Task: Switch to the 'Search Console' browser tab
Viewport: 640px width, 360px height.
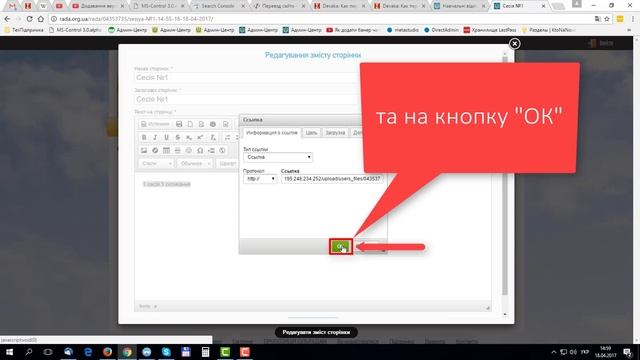Action: (219, 6)
